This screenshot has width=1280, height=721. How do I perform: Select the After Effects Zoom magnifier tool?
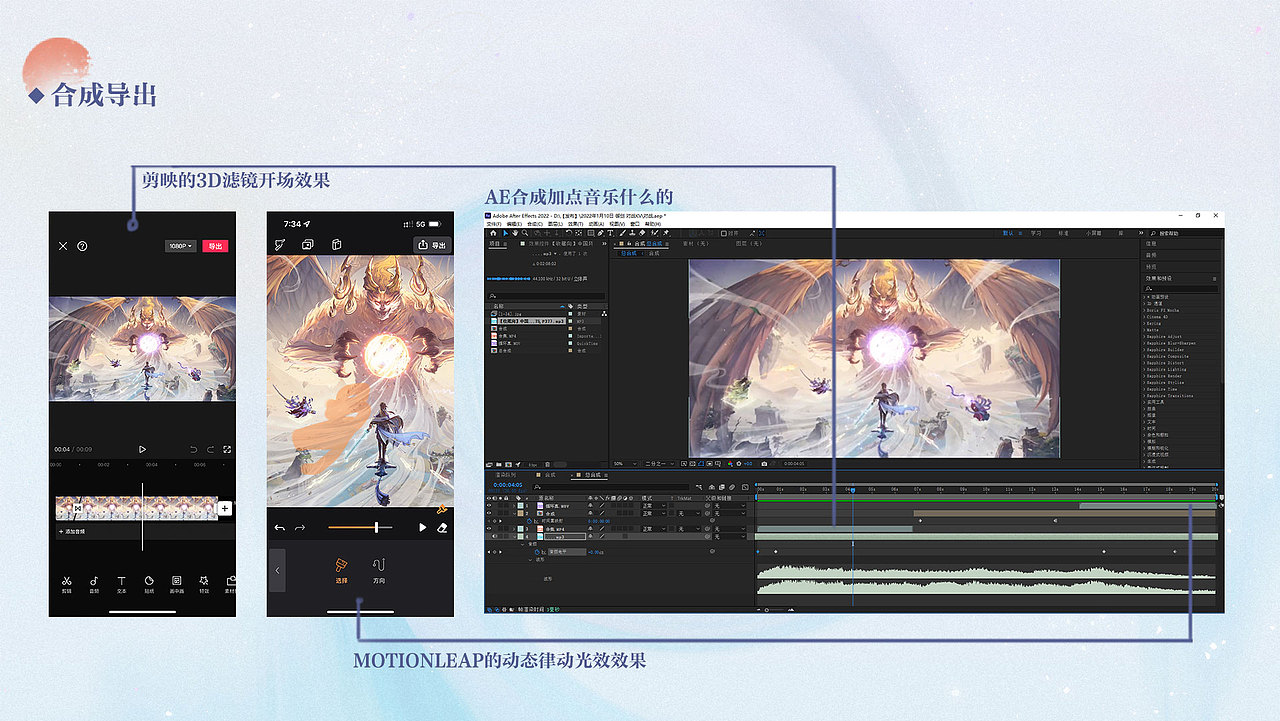click(x=525, y=233)
